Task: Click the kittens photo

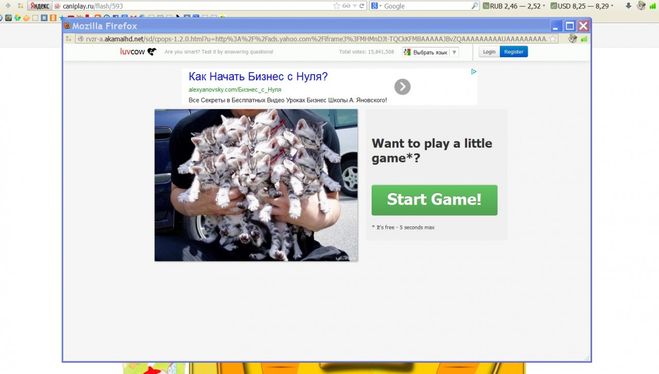Action: click(256, 185)
